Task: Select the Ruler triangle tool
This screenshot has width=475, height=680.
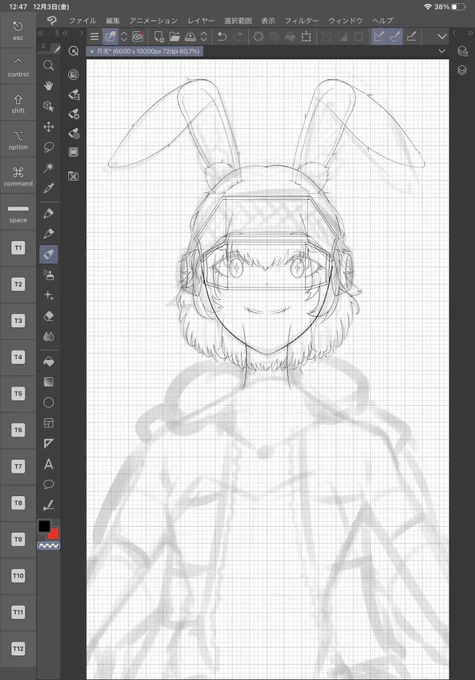Action: (49, 443)
